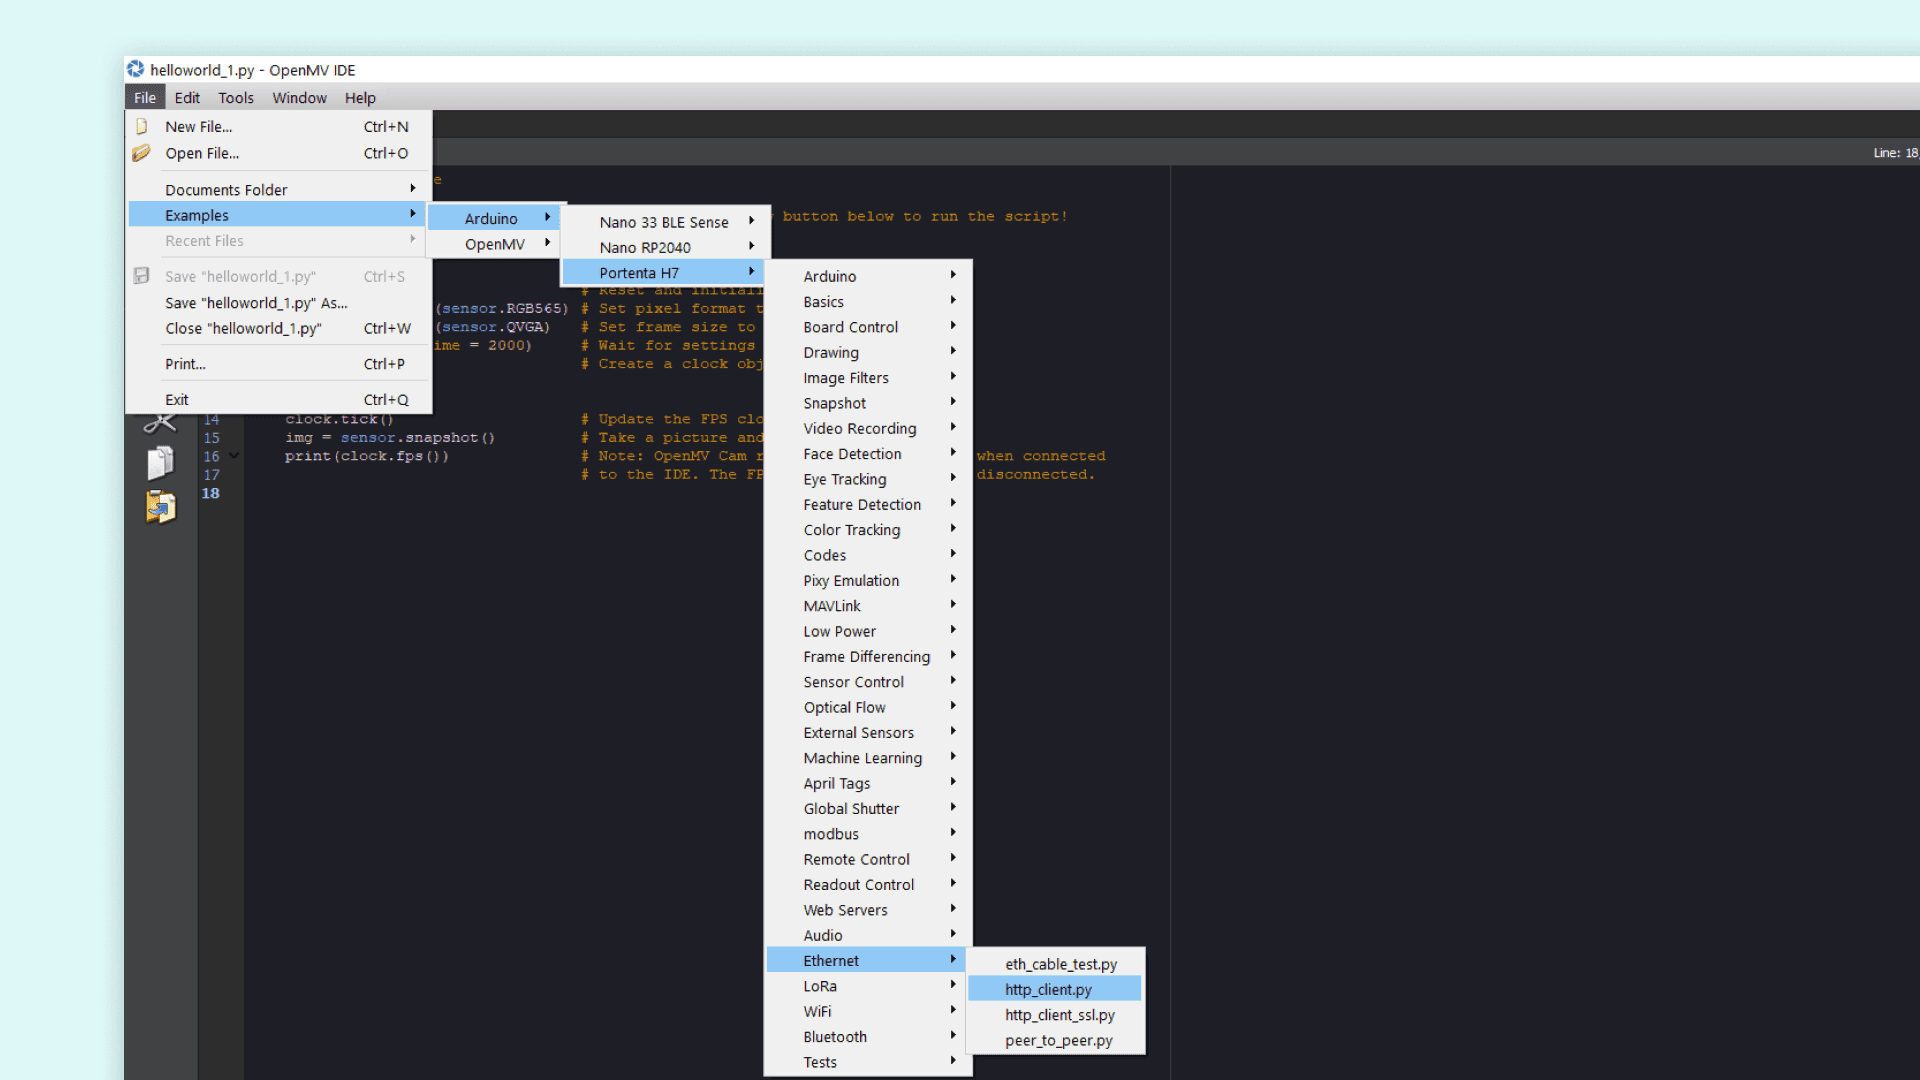
Task: Collapse code fold arrow at line 16
Action: pos(234,456)
